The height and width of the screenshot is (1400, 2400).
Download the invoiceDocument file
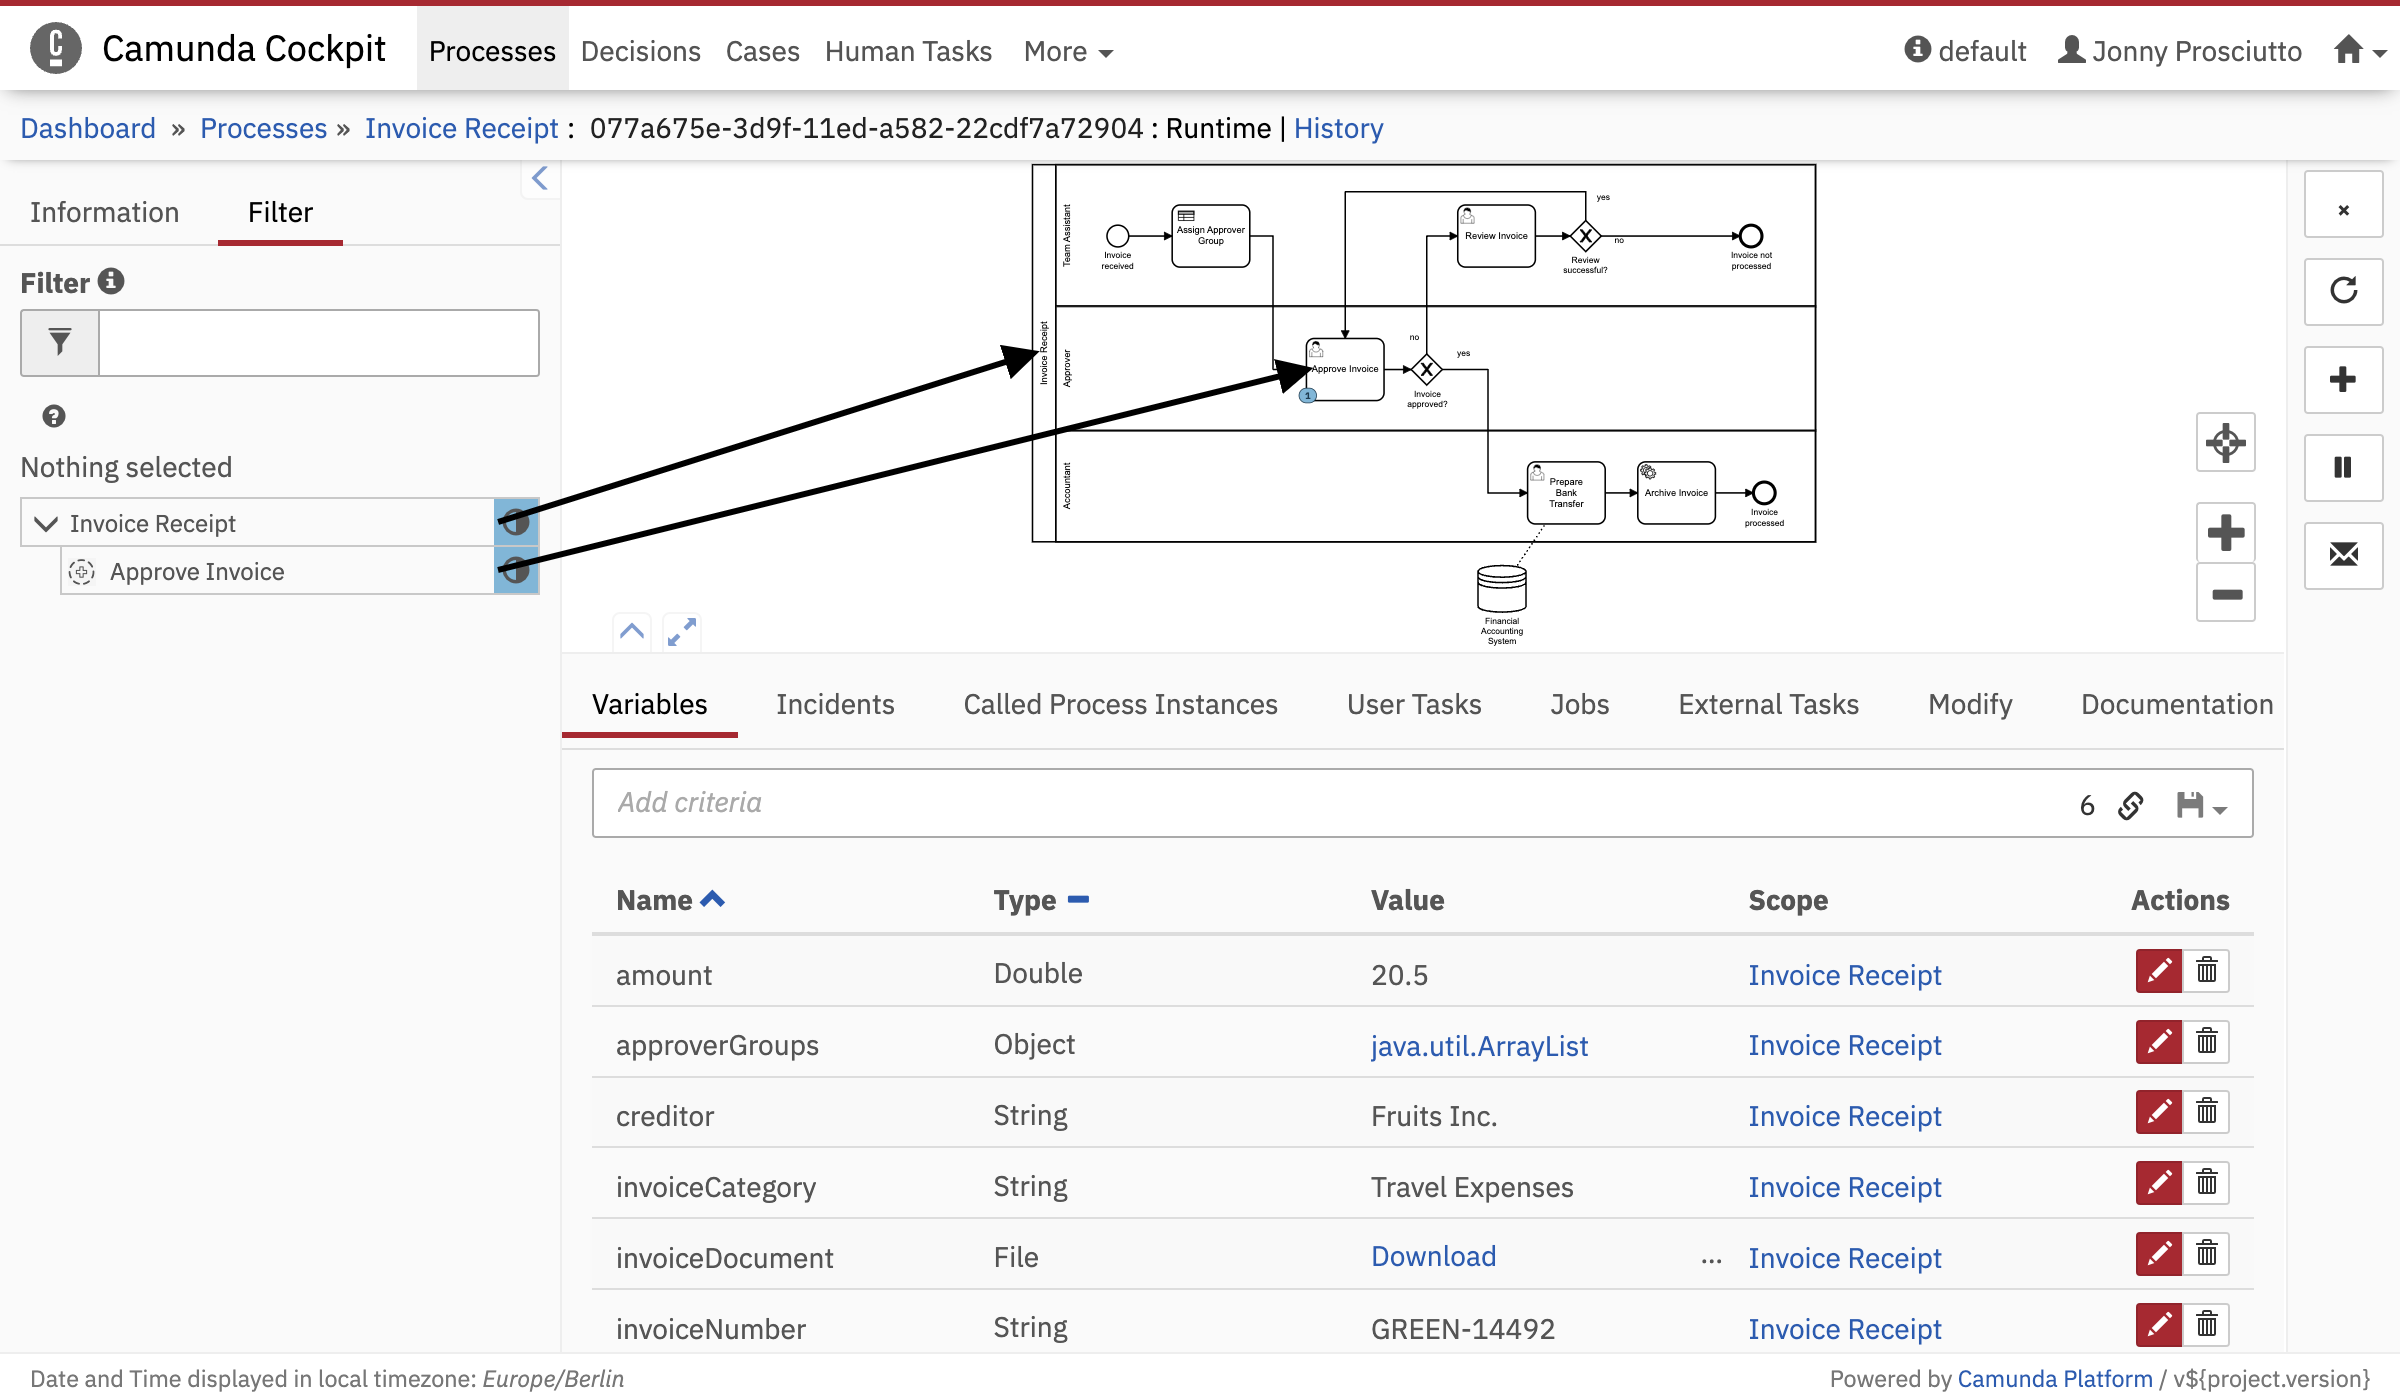[1433, 1256]
